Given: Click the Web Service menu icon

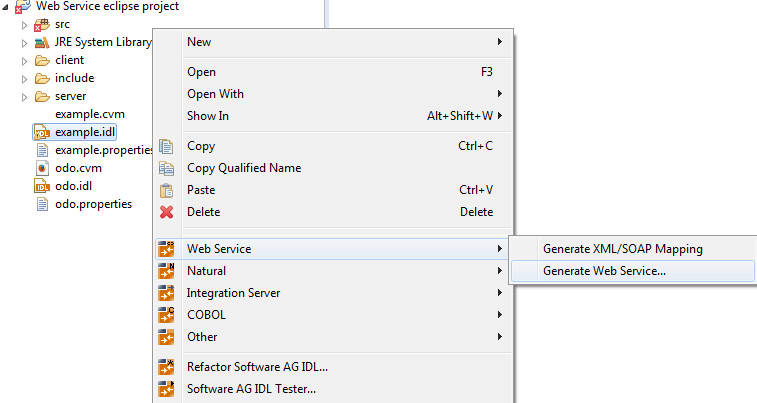Looking at the screenshot, I should tap(167, 249).
